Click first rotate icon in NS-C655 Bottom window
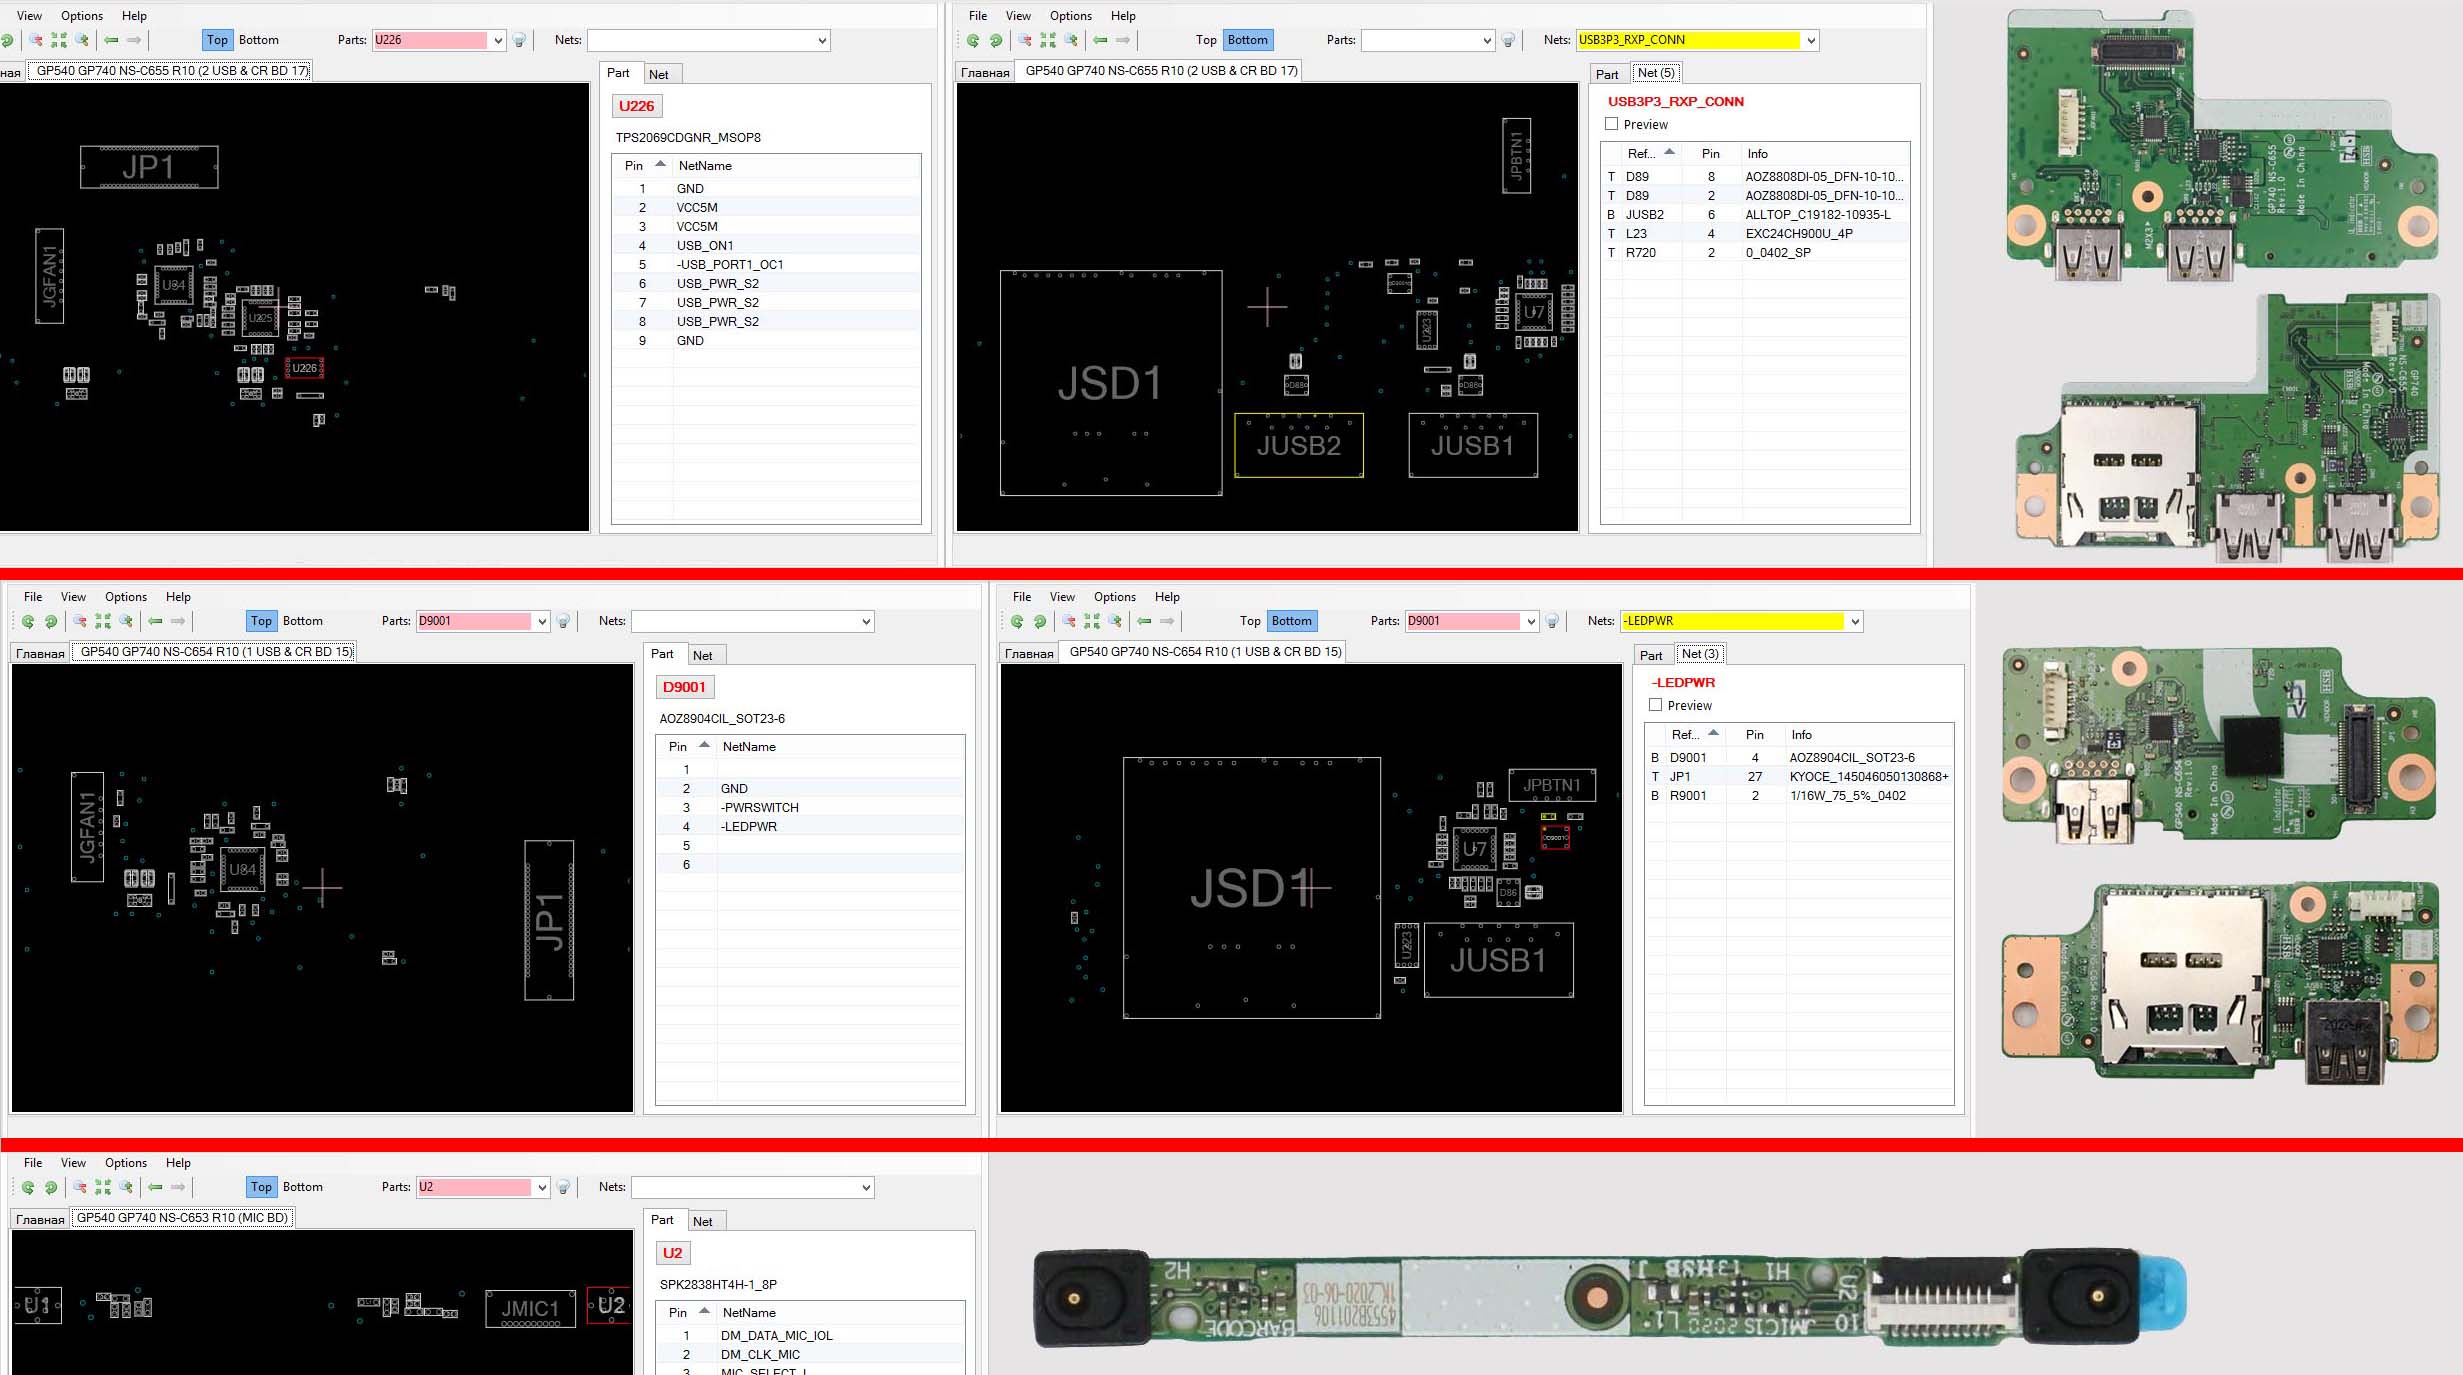The image size is (2463, 1375). click(x=973, y=40)
